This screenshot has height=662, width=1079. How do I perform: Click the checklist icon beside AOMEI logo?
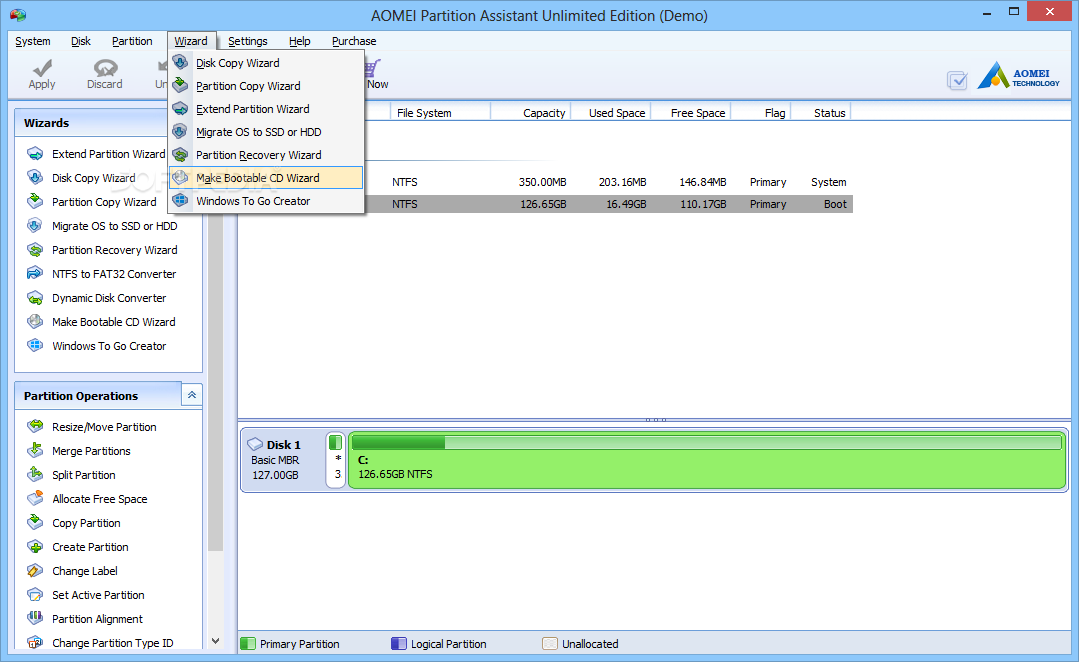click(957, 81)
